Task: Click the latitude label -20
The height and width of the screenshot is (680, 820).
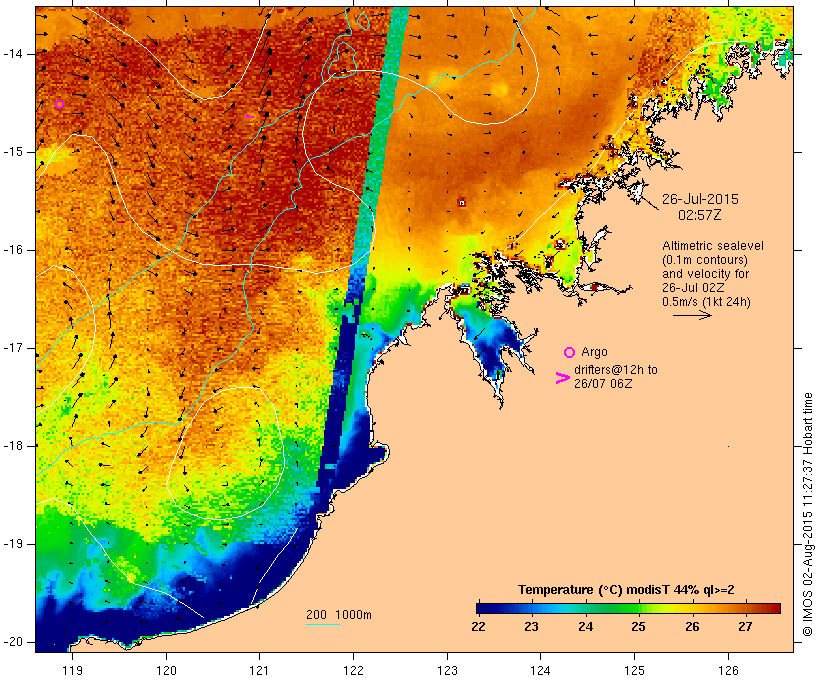Action: click(12, 642)
